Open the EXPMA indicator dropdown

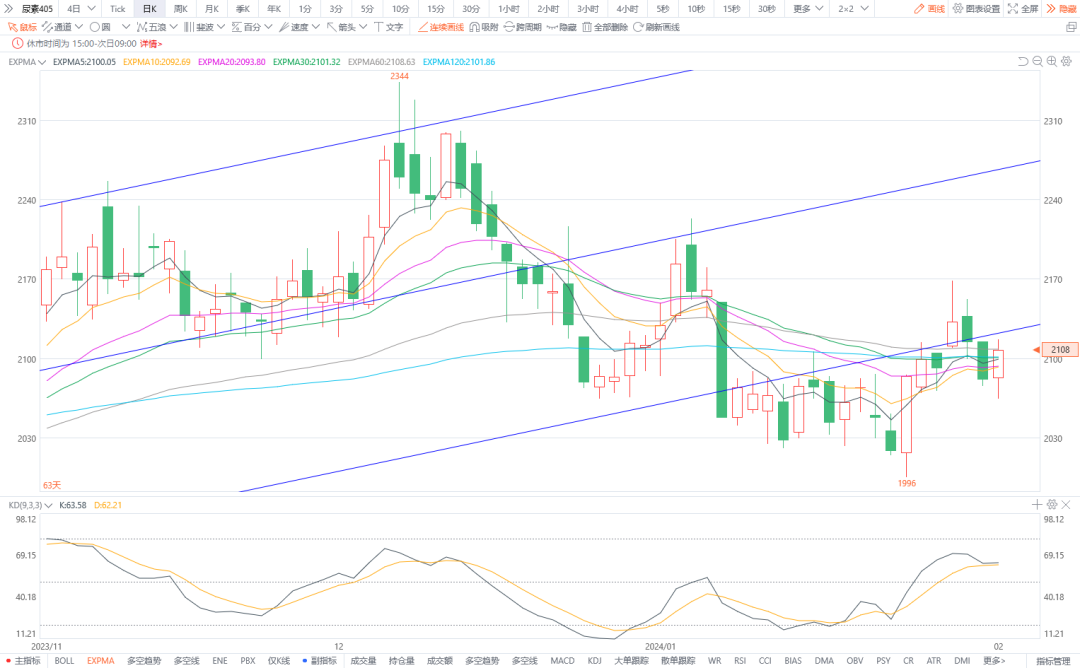(27, 61)
